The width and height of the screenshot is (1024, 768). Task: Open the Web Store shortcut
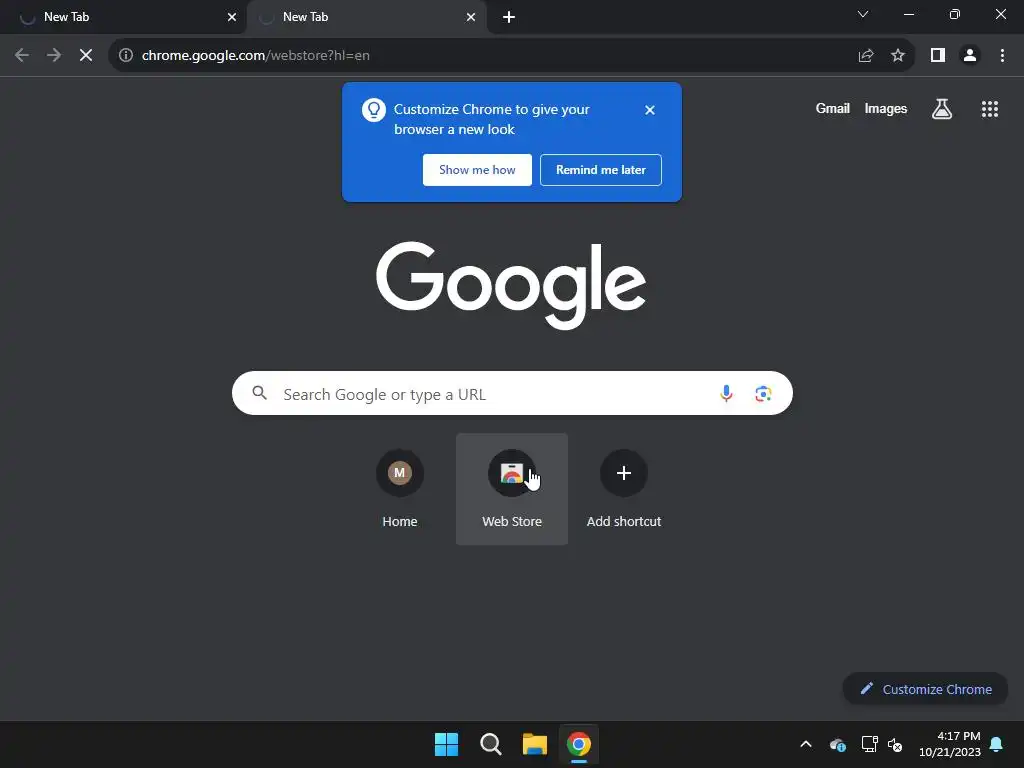pos(512,488)
